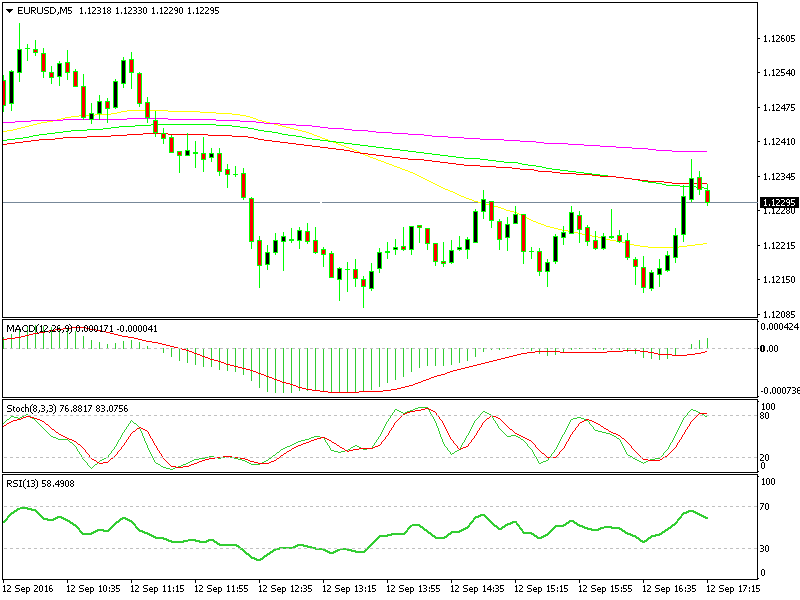
Task: Click the 1.12345 price axis label
Action: [x=779, y=177]
